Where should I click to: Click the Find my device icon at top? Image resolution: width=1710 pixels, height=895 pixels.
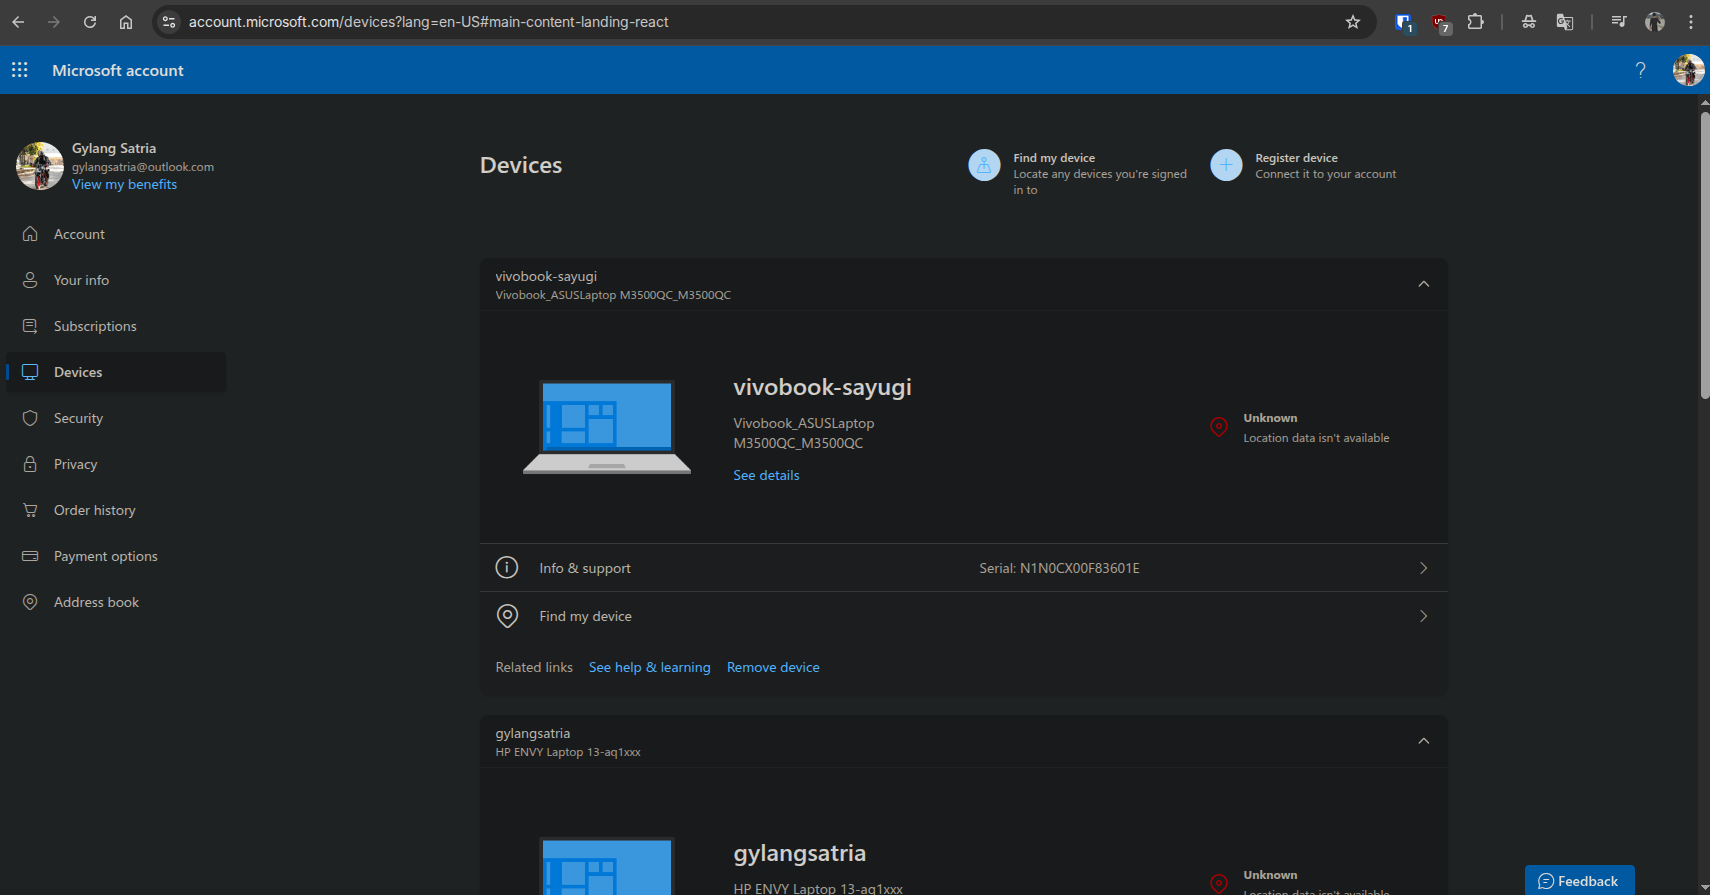click(x=984, y=165)
